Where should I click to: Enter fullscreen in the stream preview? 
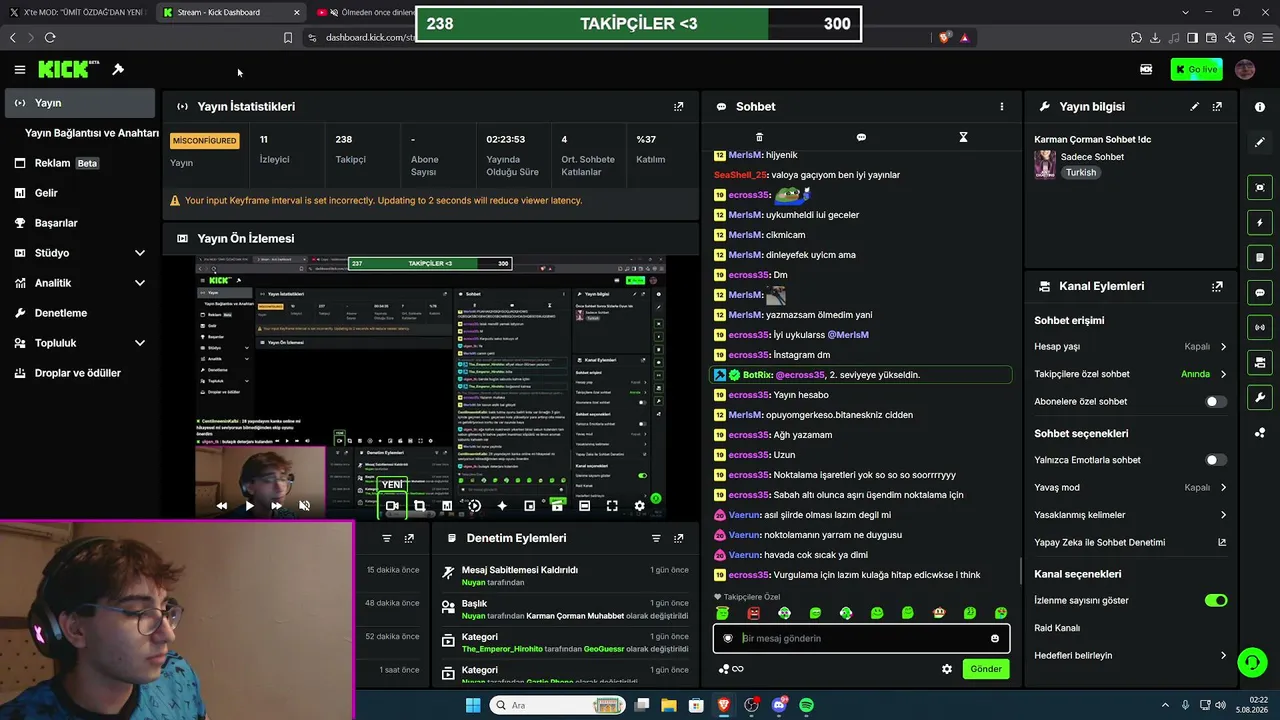612,506
